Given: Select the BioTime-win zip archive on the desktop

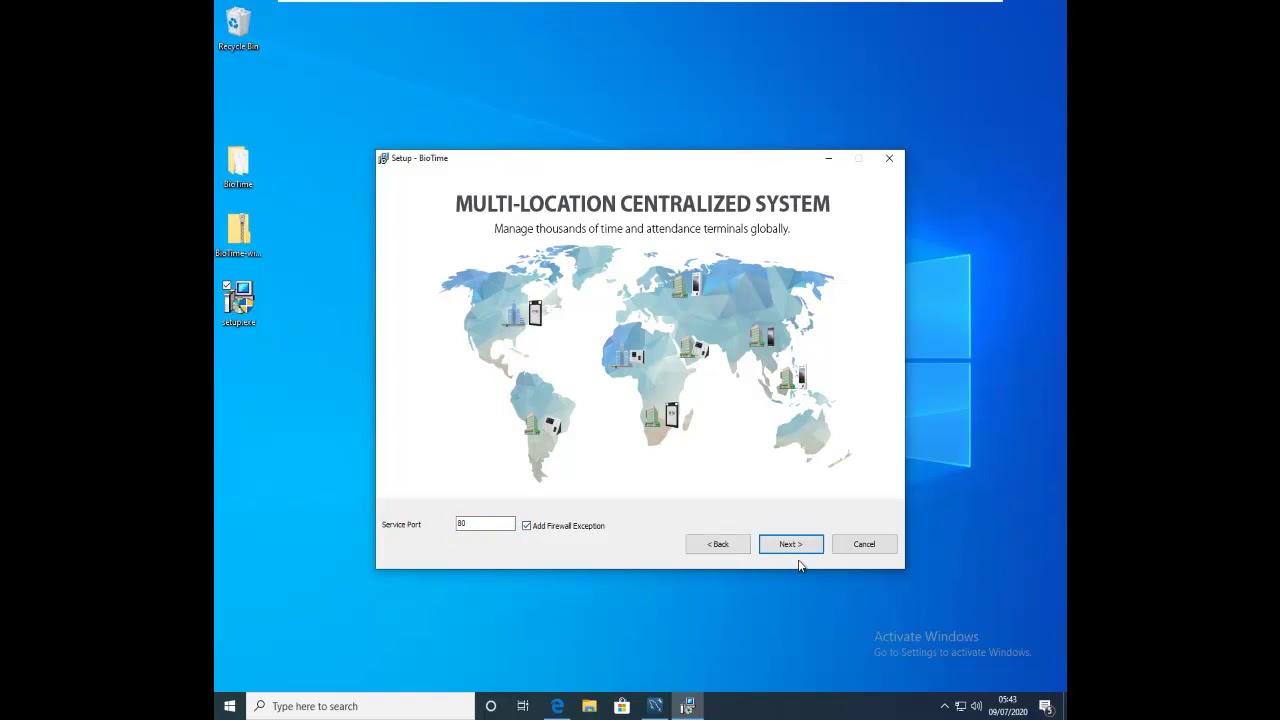Looking at the screenshot, I should click(238, 236).
